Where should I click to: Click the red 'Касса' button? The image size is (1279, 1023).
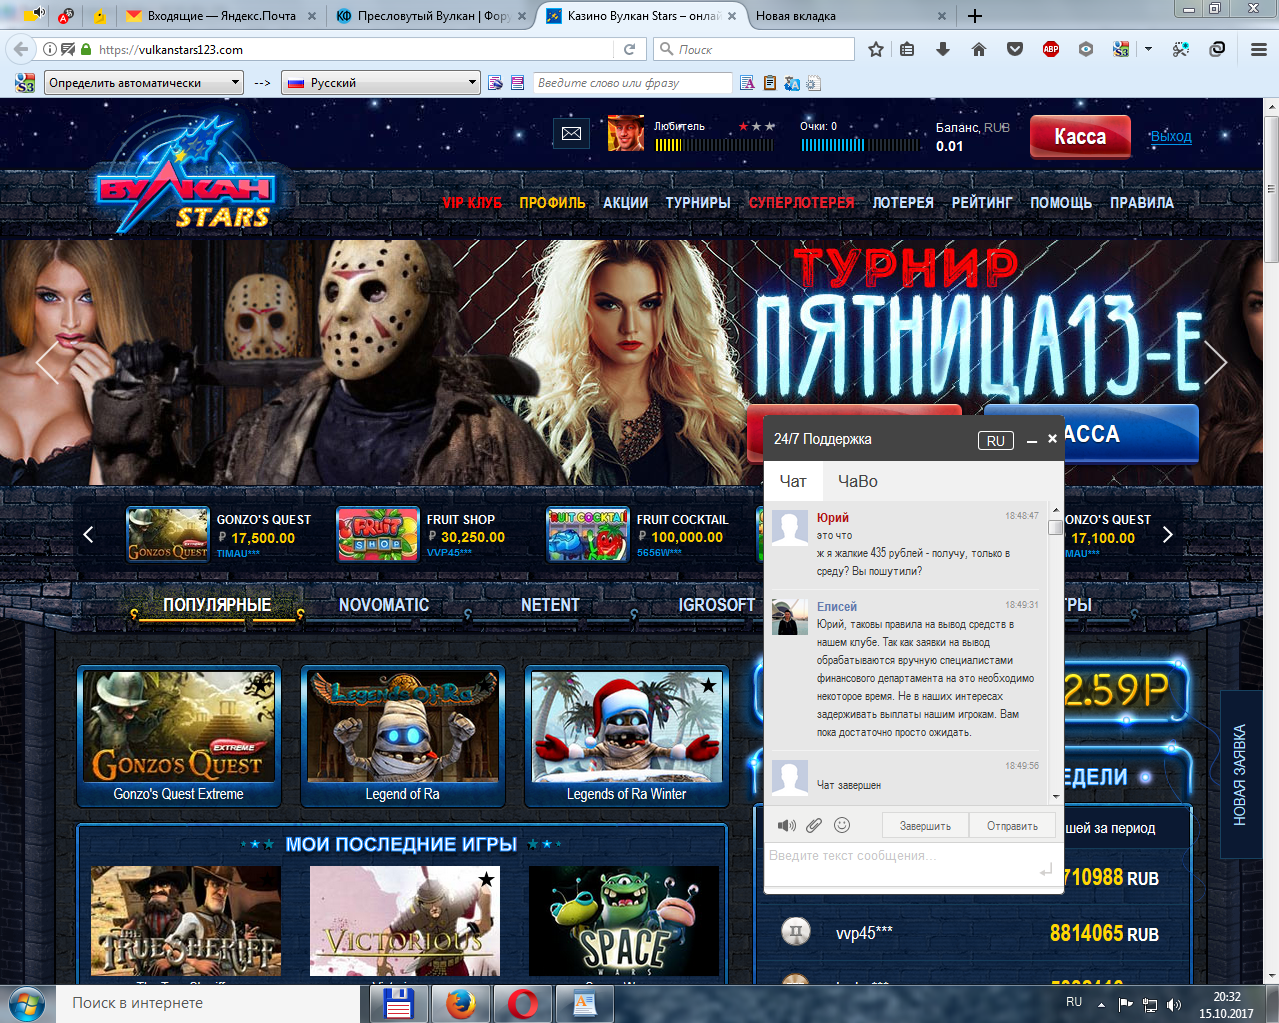coord(1080,137)
